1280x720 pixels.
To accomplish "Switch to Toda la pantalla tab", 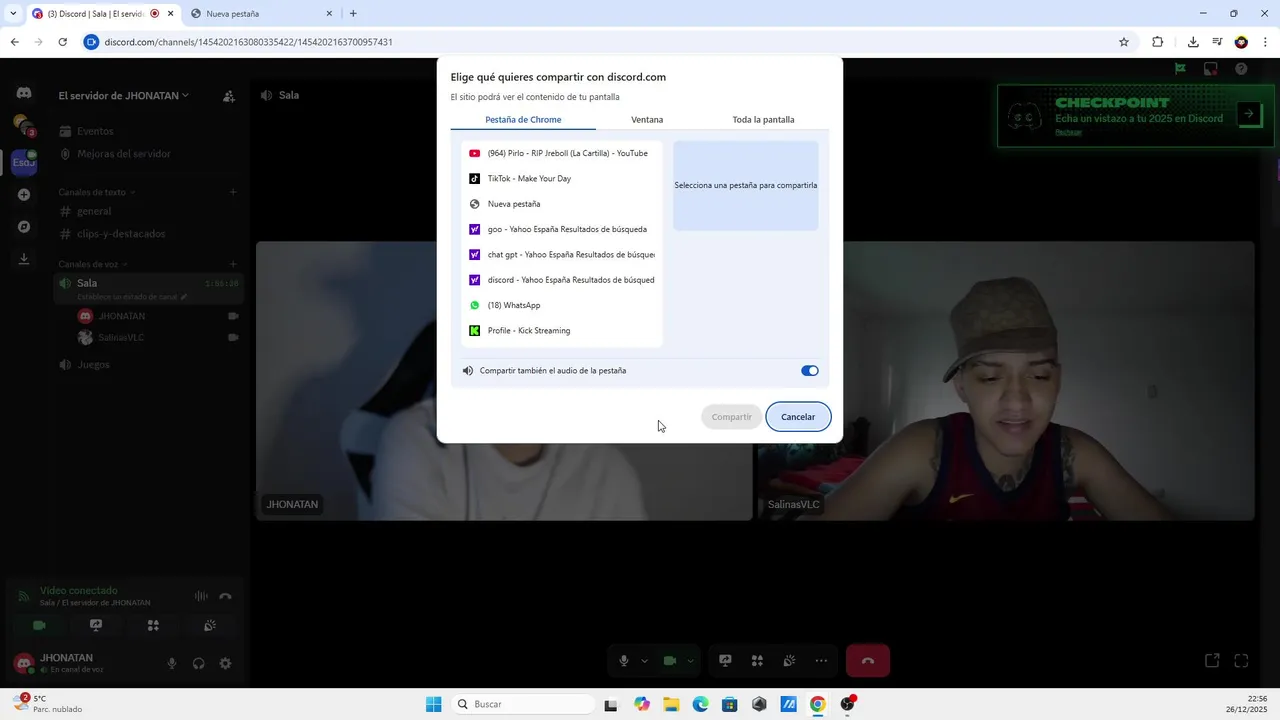I will [763, 120].
